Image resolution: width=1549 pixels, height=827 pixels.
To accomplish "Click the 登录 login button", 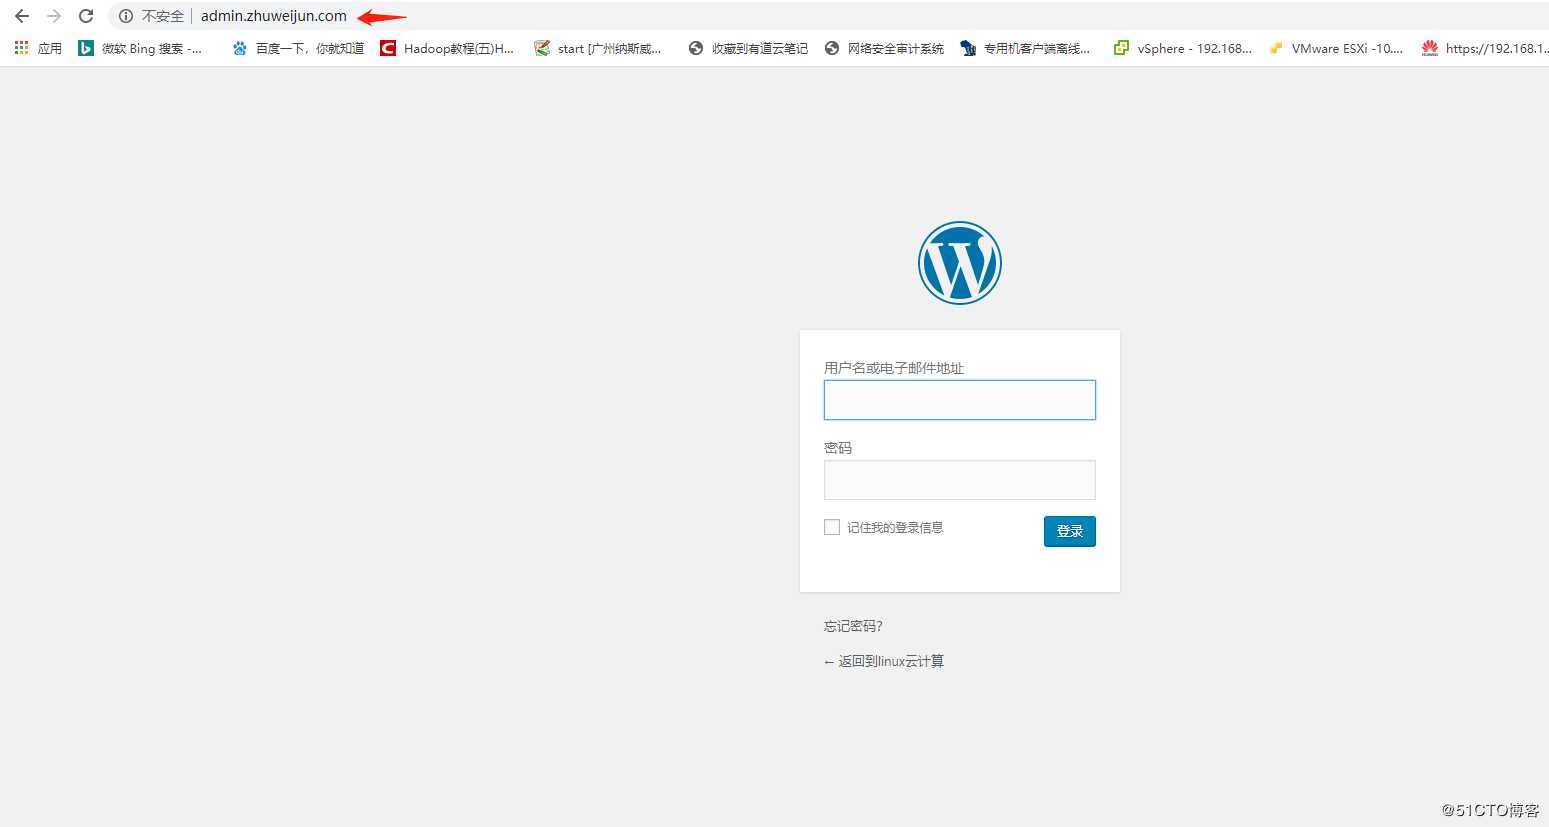I will [1070, 531].
